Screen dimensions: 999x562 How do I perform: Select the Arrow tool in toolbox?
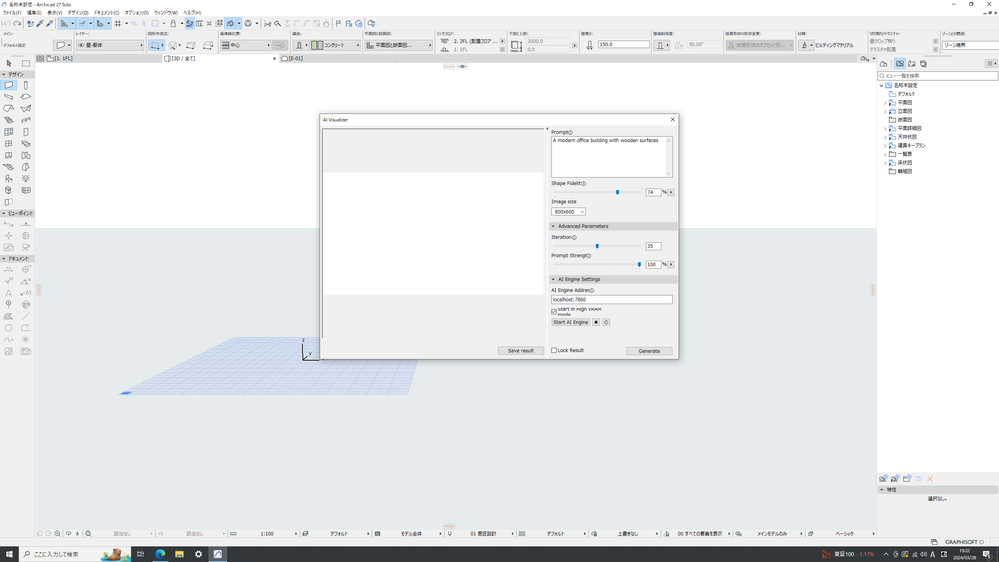[9, 64]
